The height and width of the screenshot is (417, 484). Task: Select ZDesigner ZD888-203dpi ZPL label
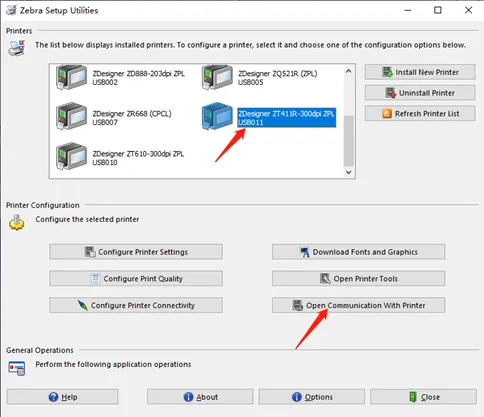coord(138,78)
